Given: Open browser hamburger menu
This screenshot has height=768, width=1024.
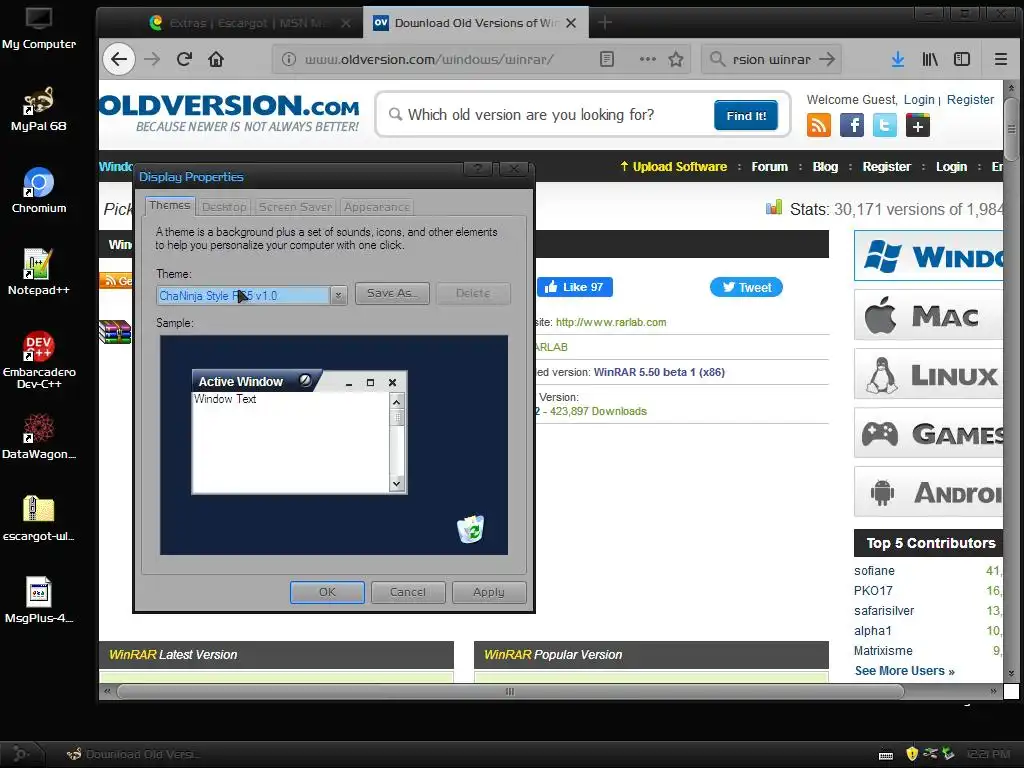Looking at the screenshot, I should [x=1000, y=59].
